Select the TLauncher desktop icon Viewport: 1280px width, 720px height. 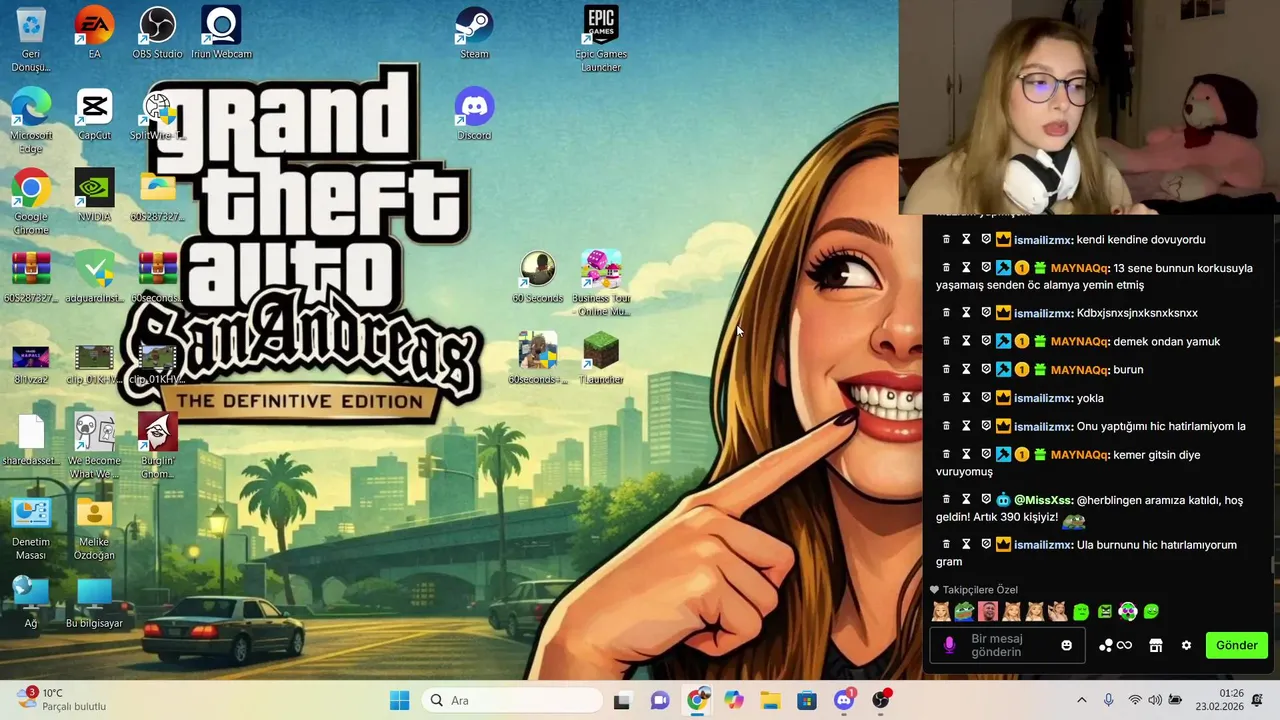coord(601,358)
